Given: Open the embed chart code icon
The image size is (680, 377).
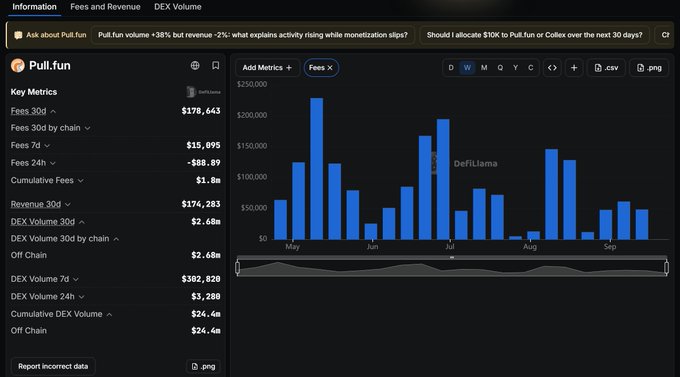Looking at the screenshot, I should (x=552, y=68).
